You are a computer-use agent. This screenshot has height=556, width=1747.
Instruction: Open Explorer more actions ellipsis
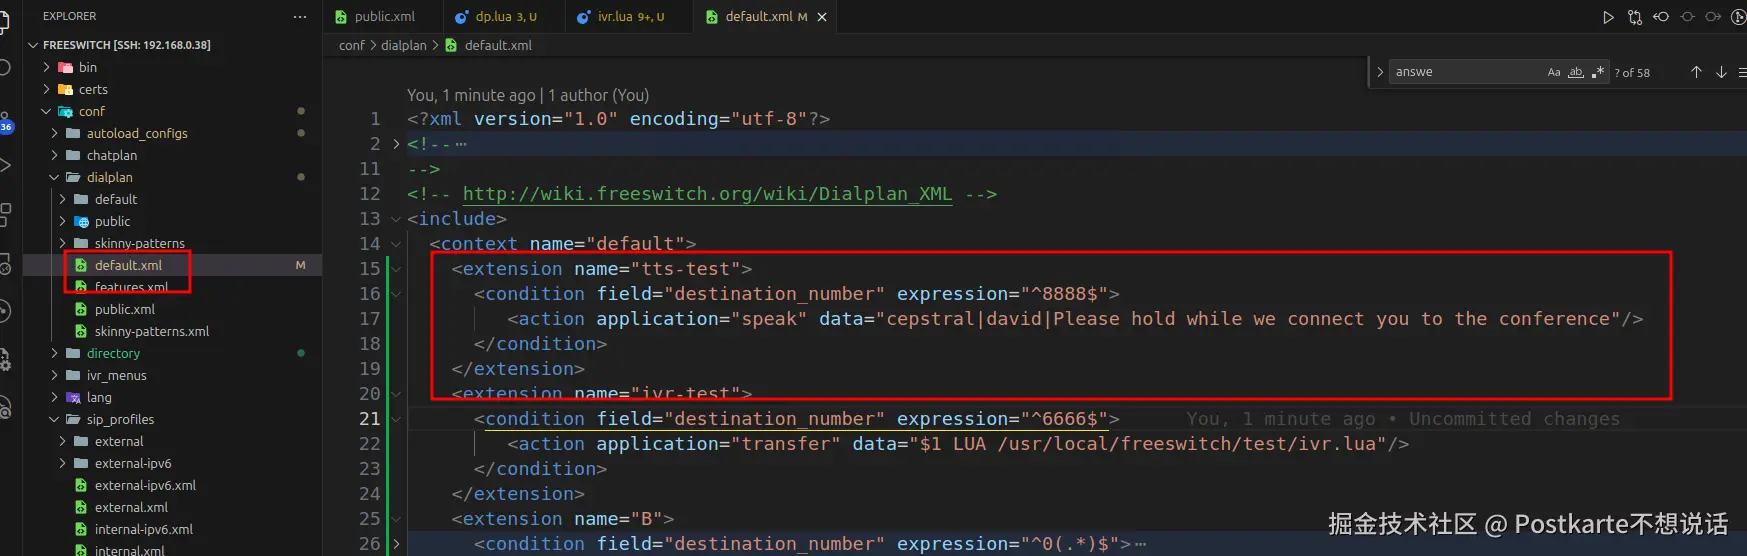coord(300,17)
